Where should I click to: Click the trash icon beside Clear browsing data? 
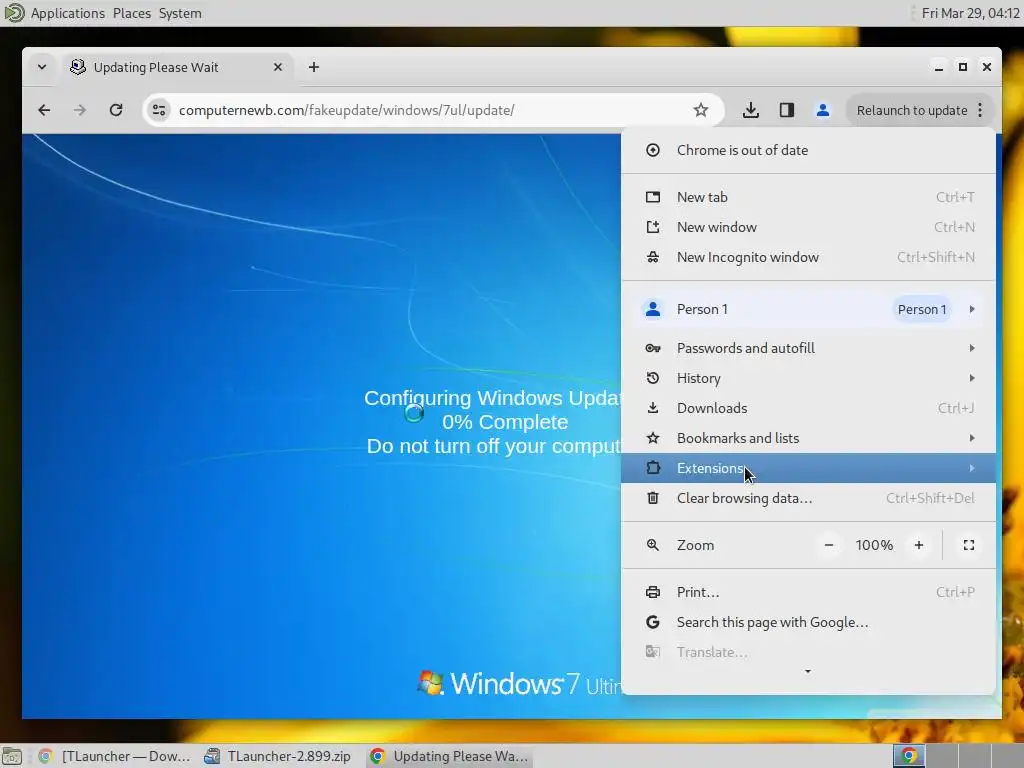pos(652,498)
